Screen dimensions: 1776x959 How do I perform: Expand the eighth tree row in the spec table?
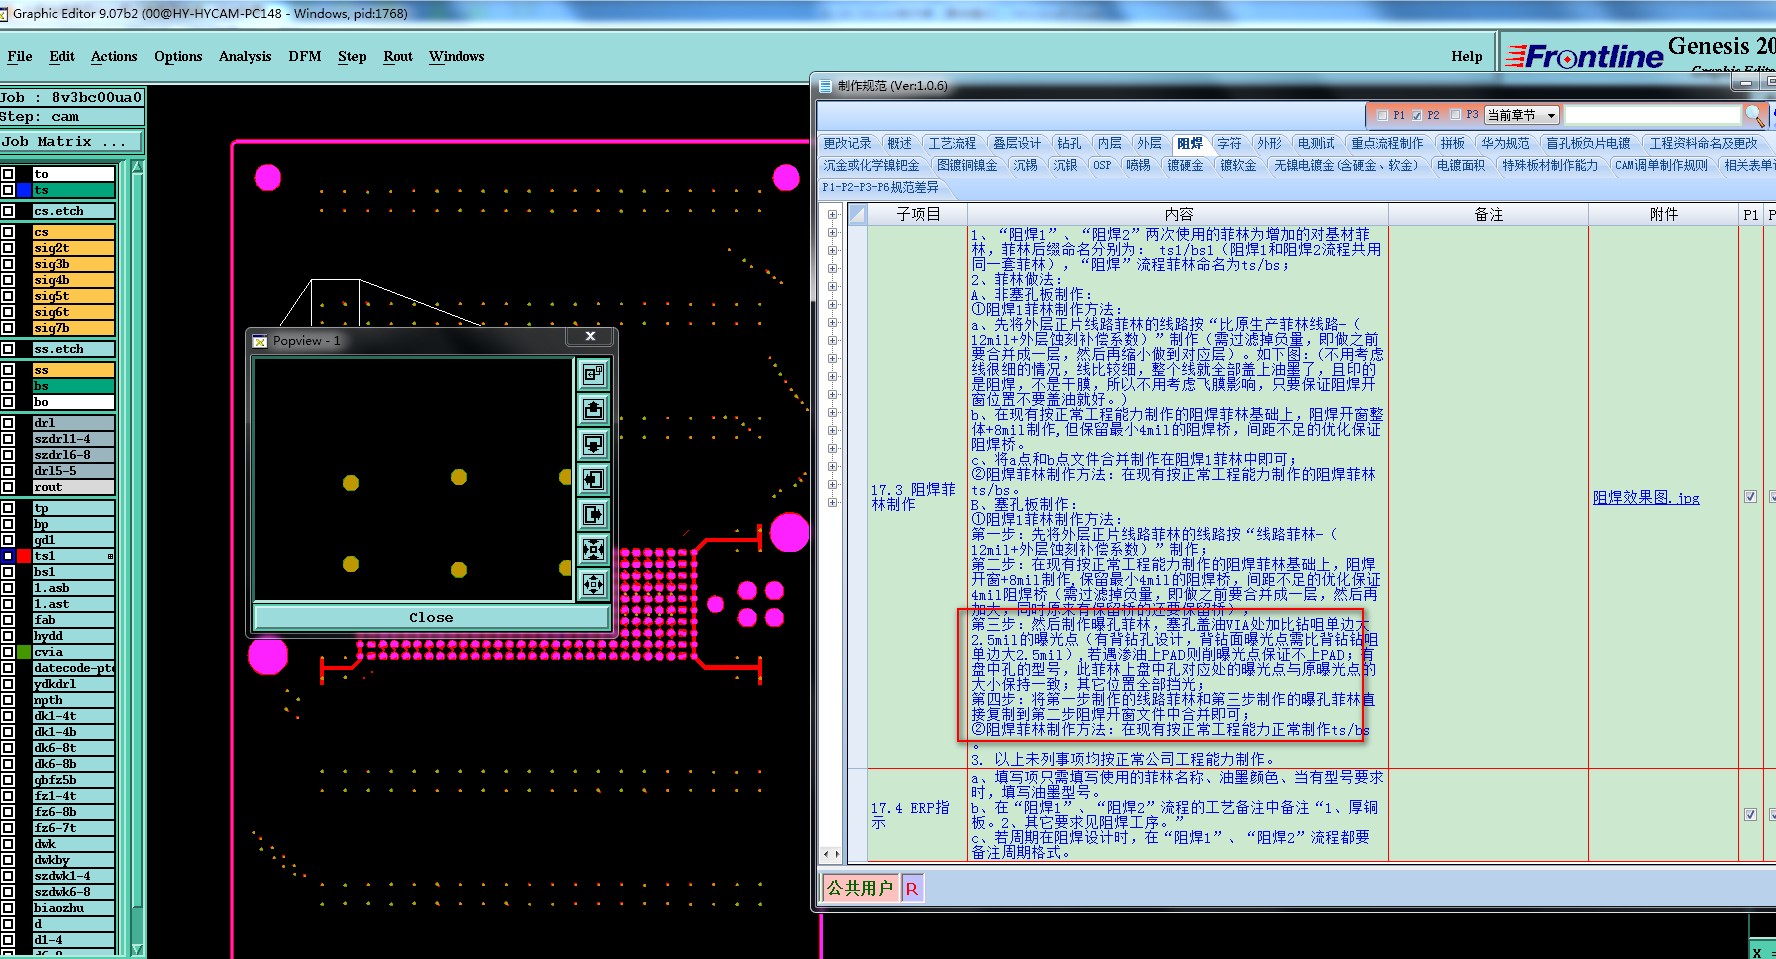tap(832, 340)
